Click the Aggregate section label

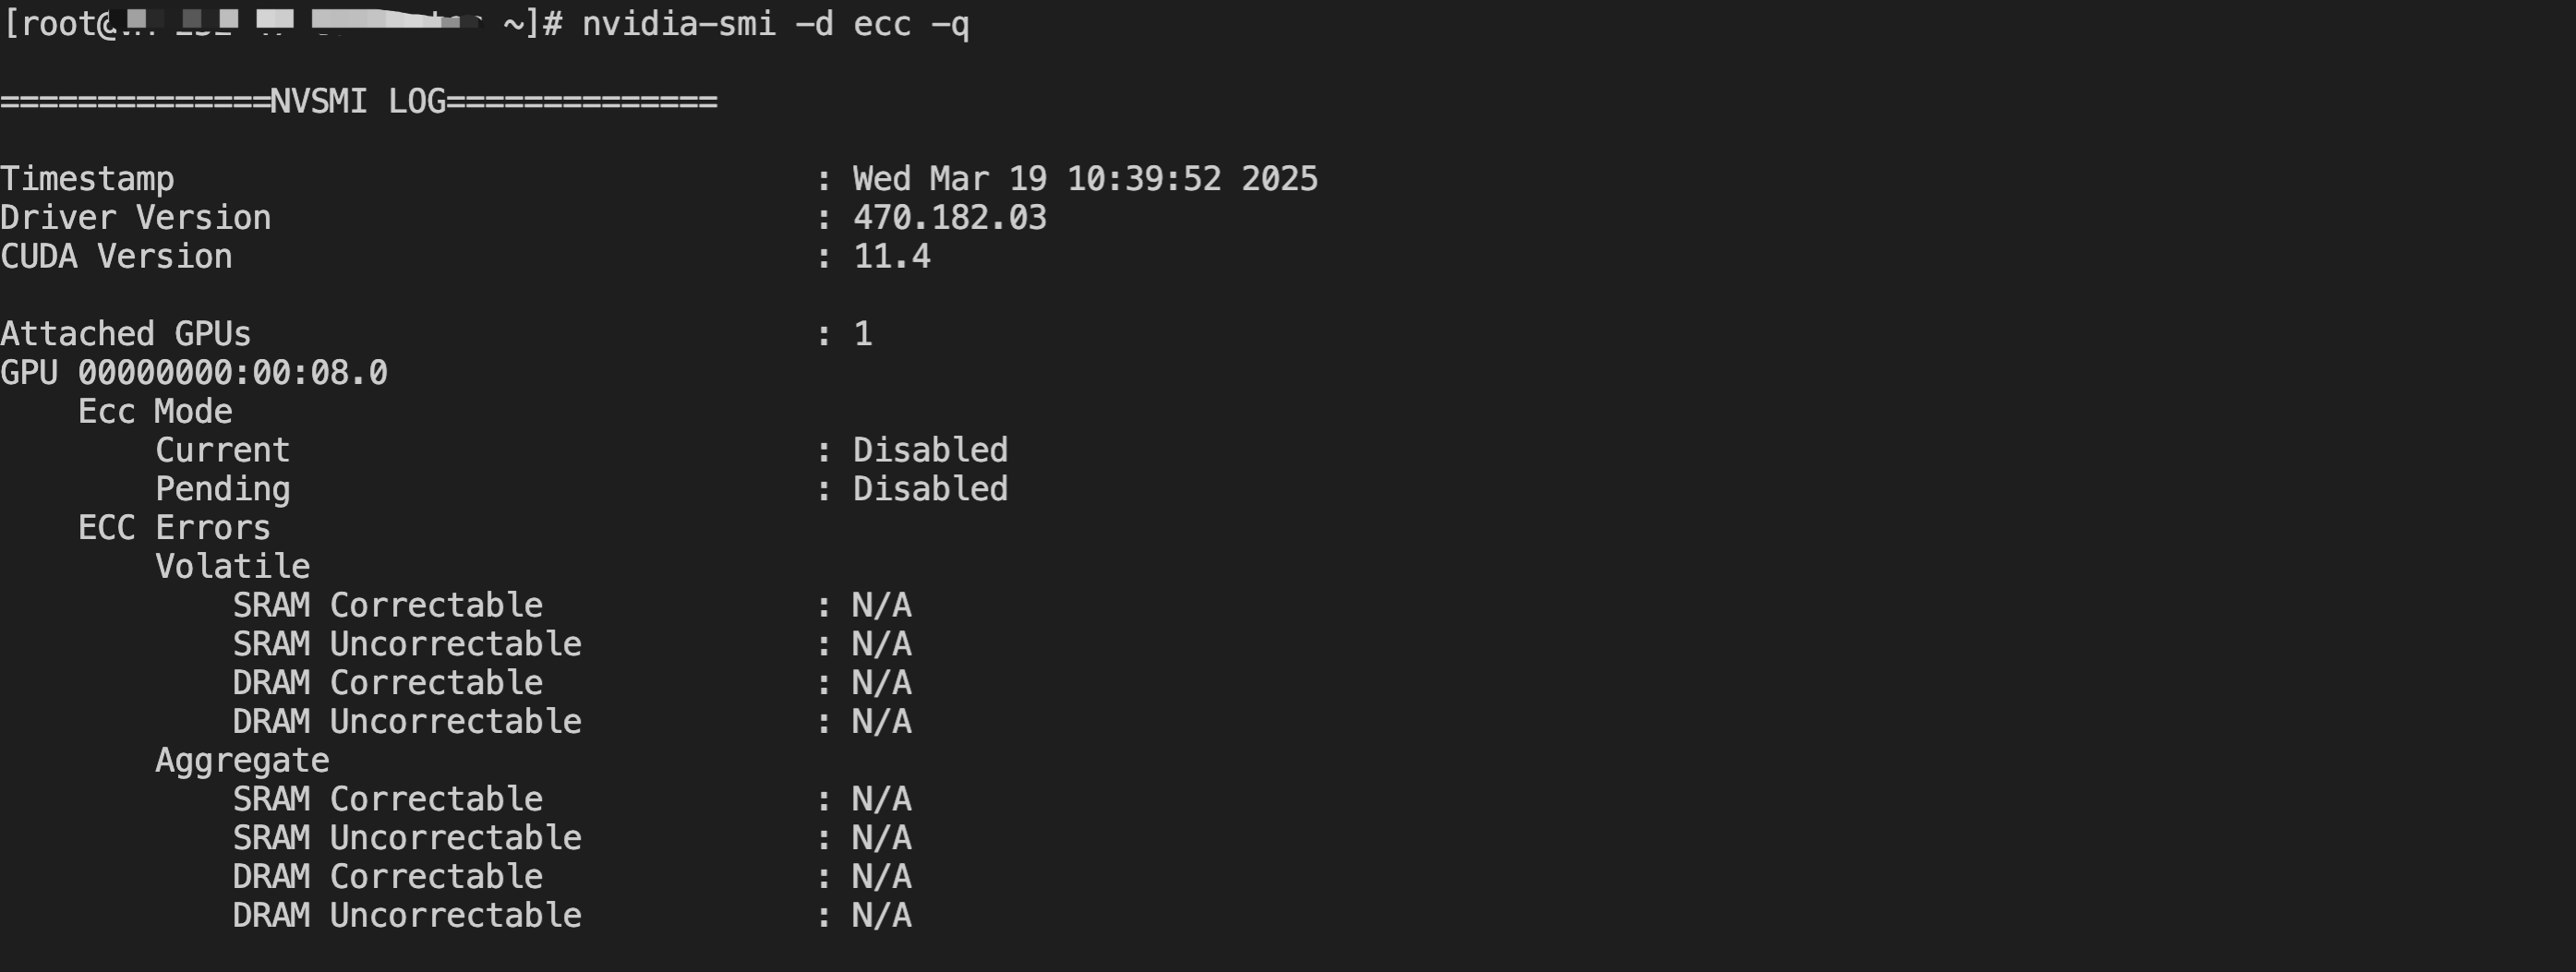point(242,761)
